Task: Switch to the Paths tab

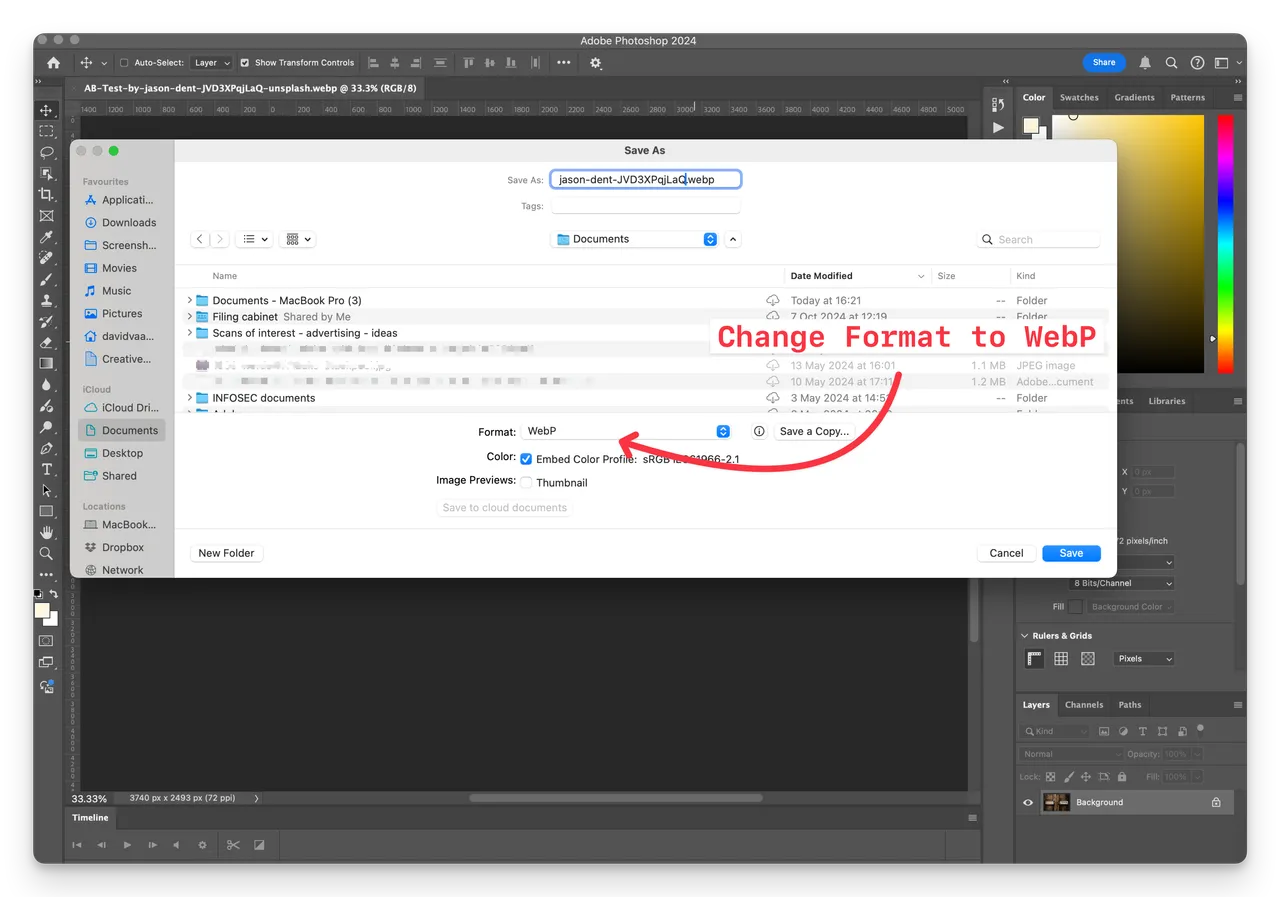Action: click(x=1130, y=705)
